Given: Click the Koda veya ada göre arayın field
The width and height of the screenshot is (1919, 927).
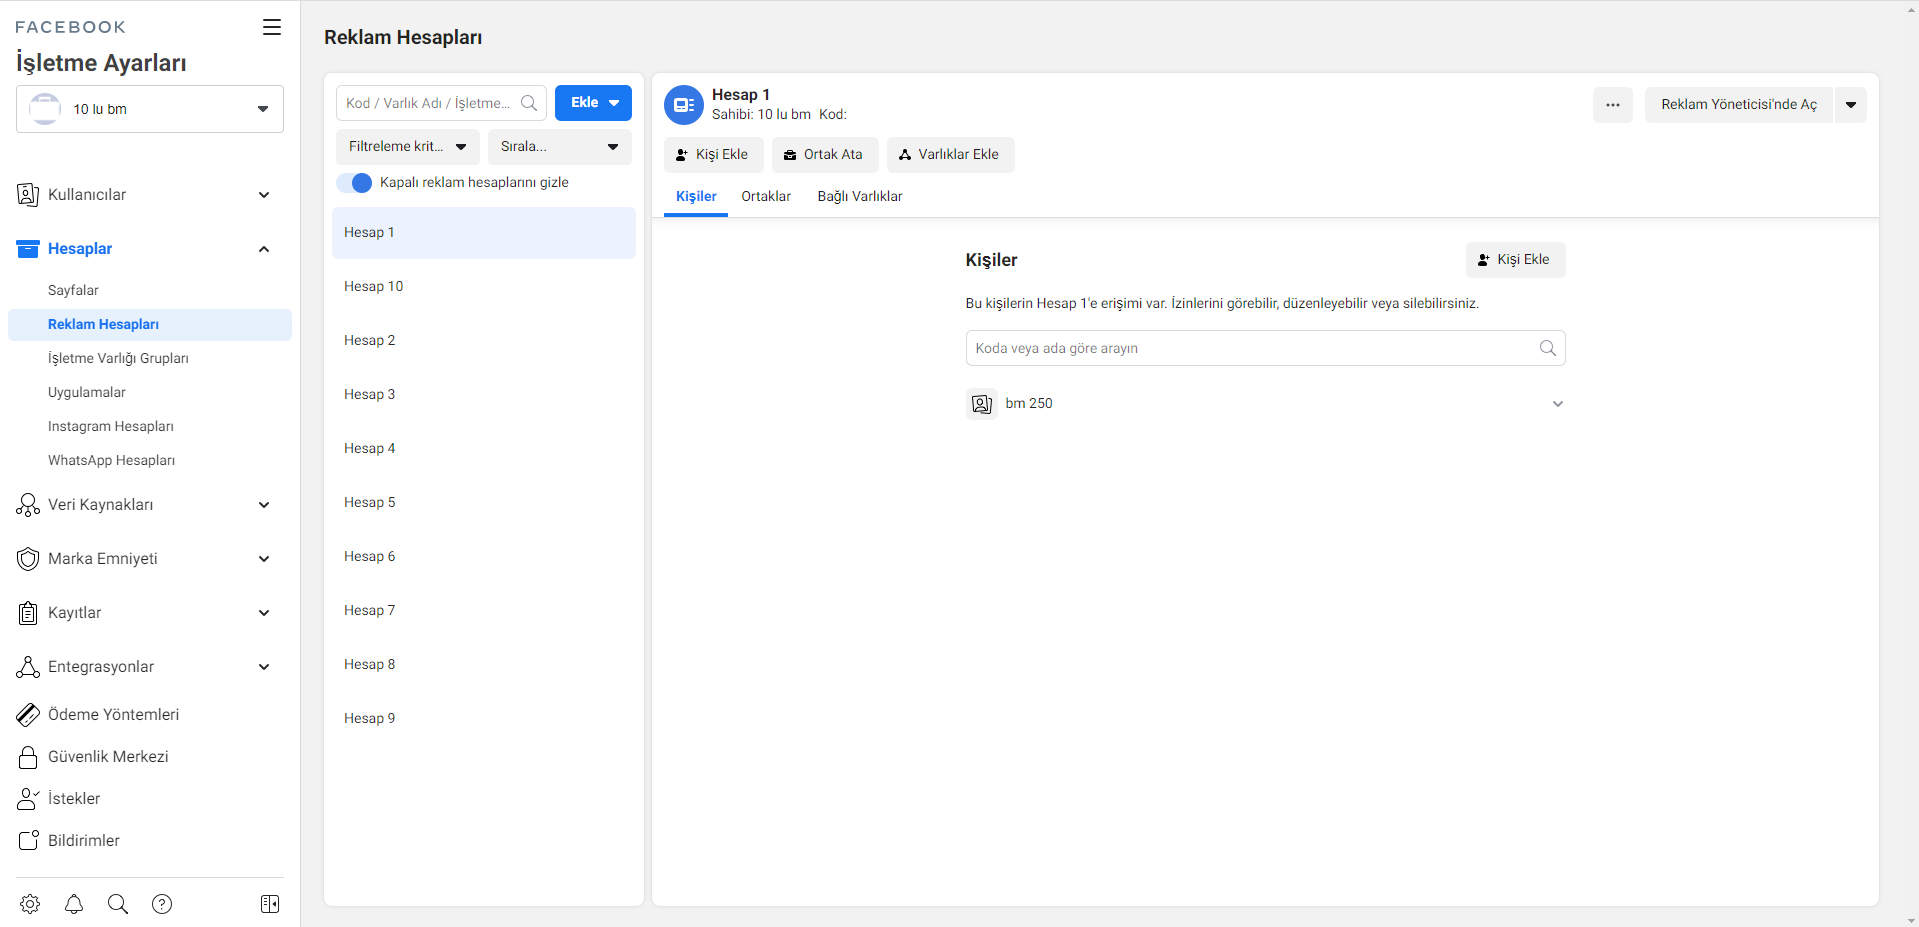Looking at the screenshot, I should [1265, 348].
